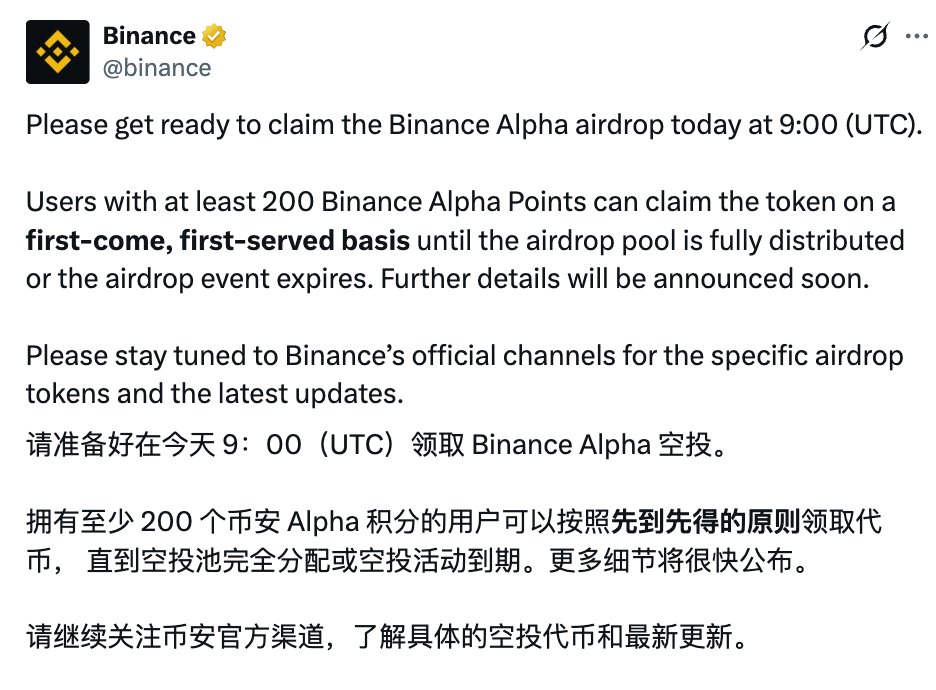Image resolution: width=936 pixels, height=690 pixels.
Task: Click the Binance display name
Action: (x=149, y=36)
